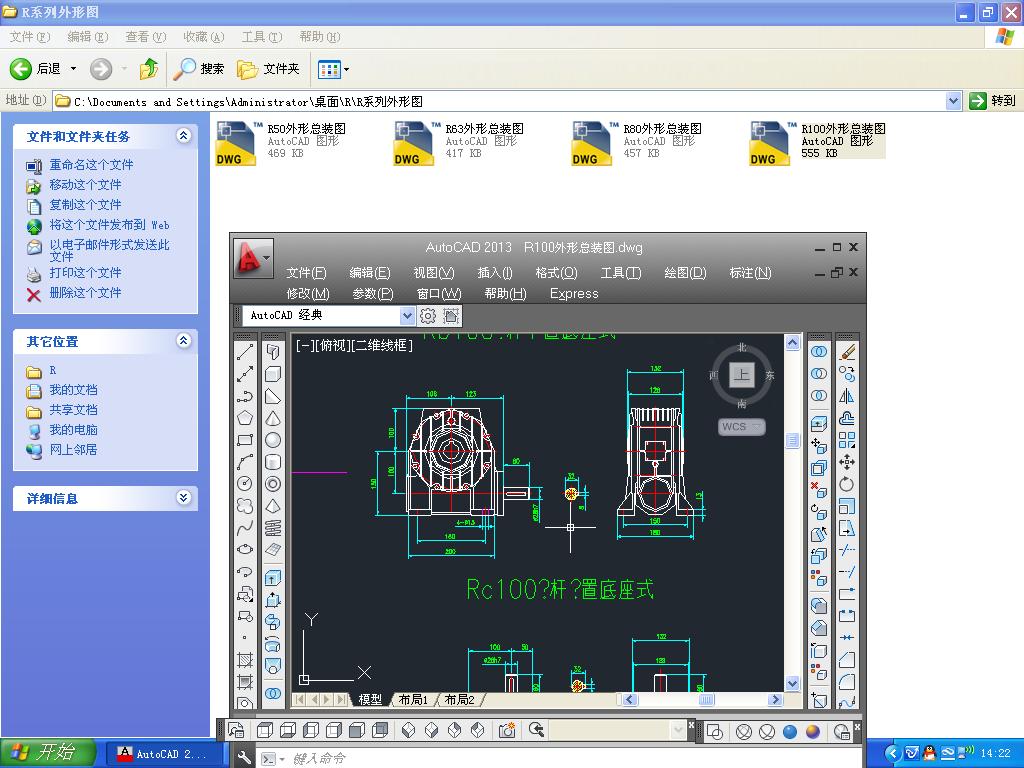Select the Rectangle draw tool
This screenshot has height=768, width=1024.
click(x=245, y=440)
